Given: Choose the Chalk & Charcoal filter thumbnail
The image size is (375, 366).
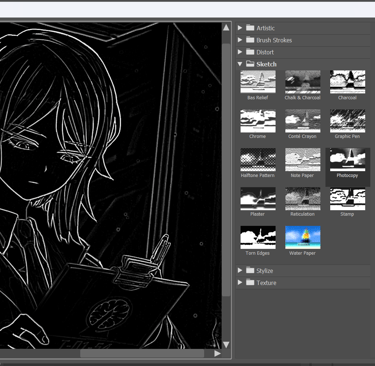Looking at the screenshot, I should [303, 82].
